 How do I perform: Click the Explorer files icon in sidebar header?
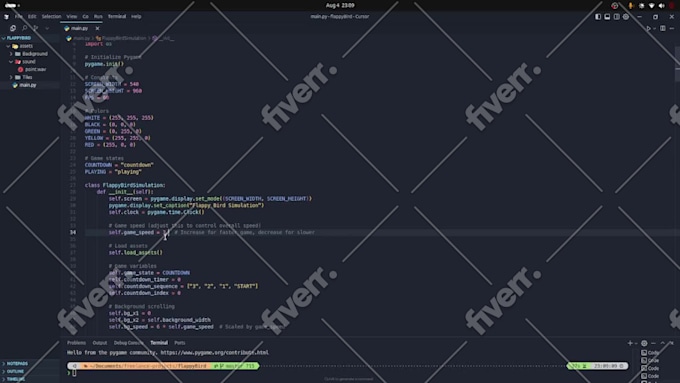(x=13, y=28)
